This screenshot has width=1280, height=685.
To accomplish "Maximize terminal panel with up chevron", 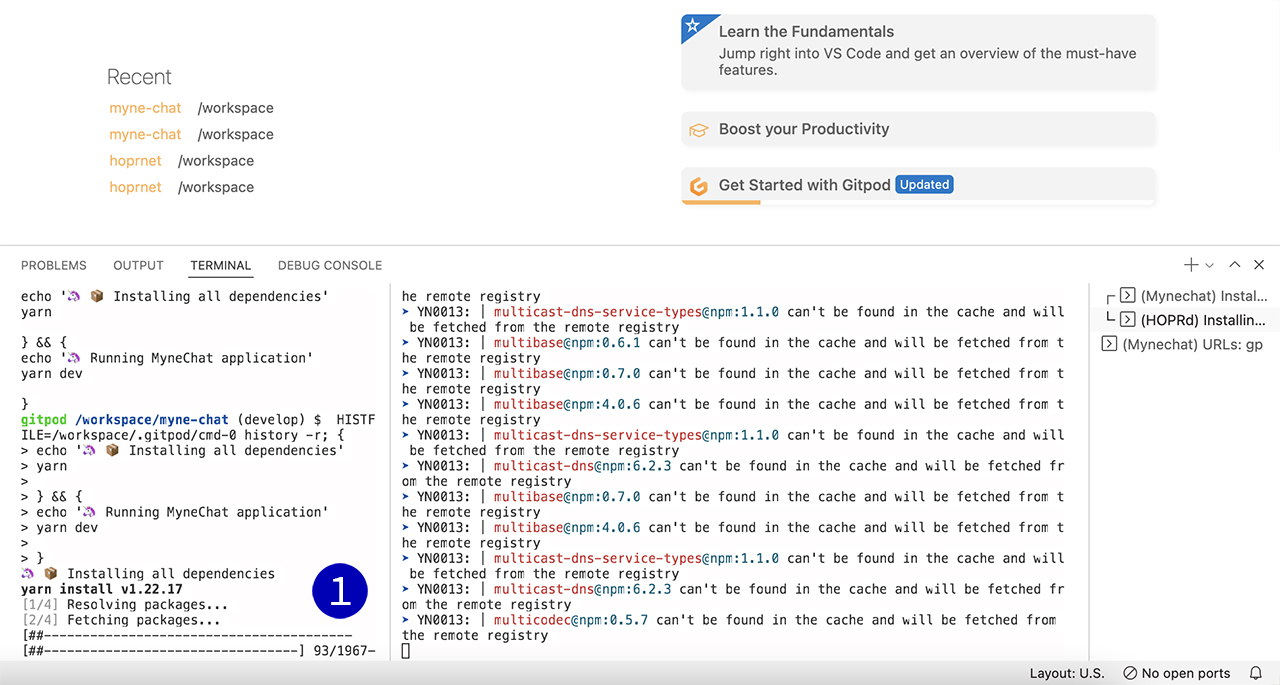I will tap(1235, 265).
